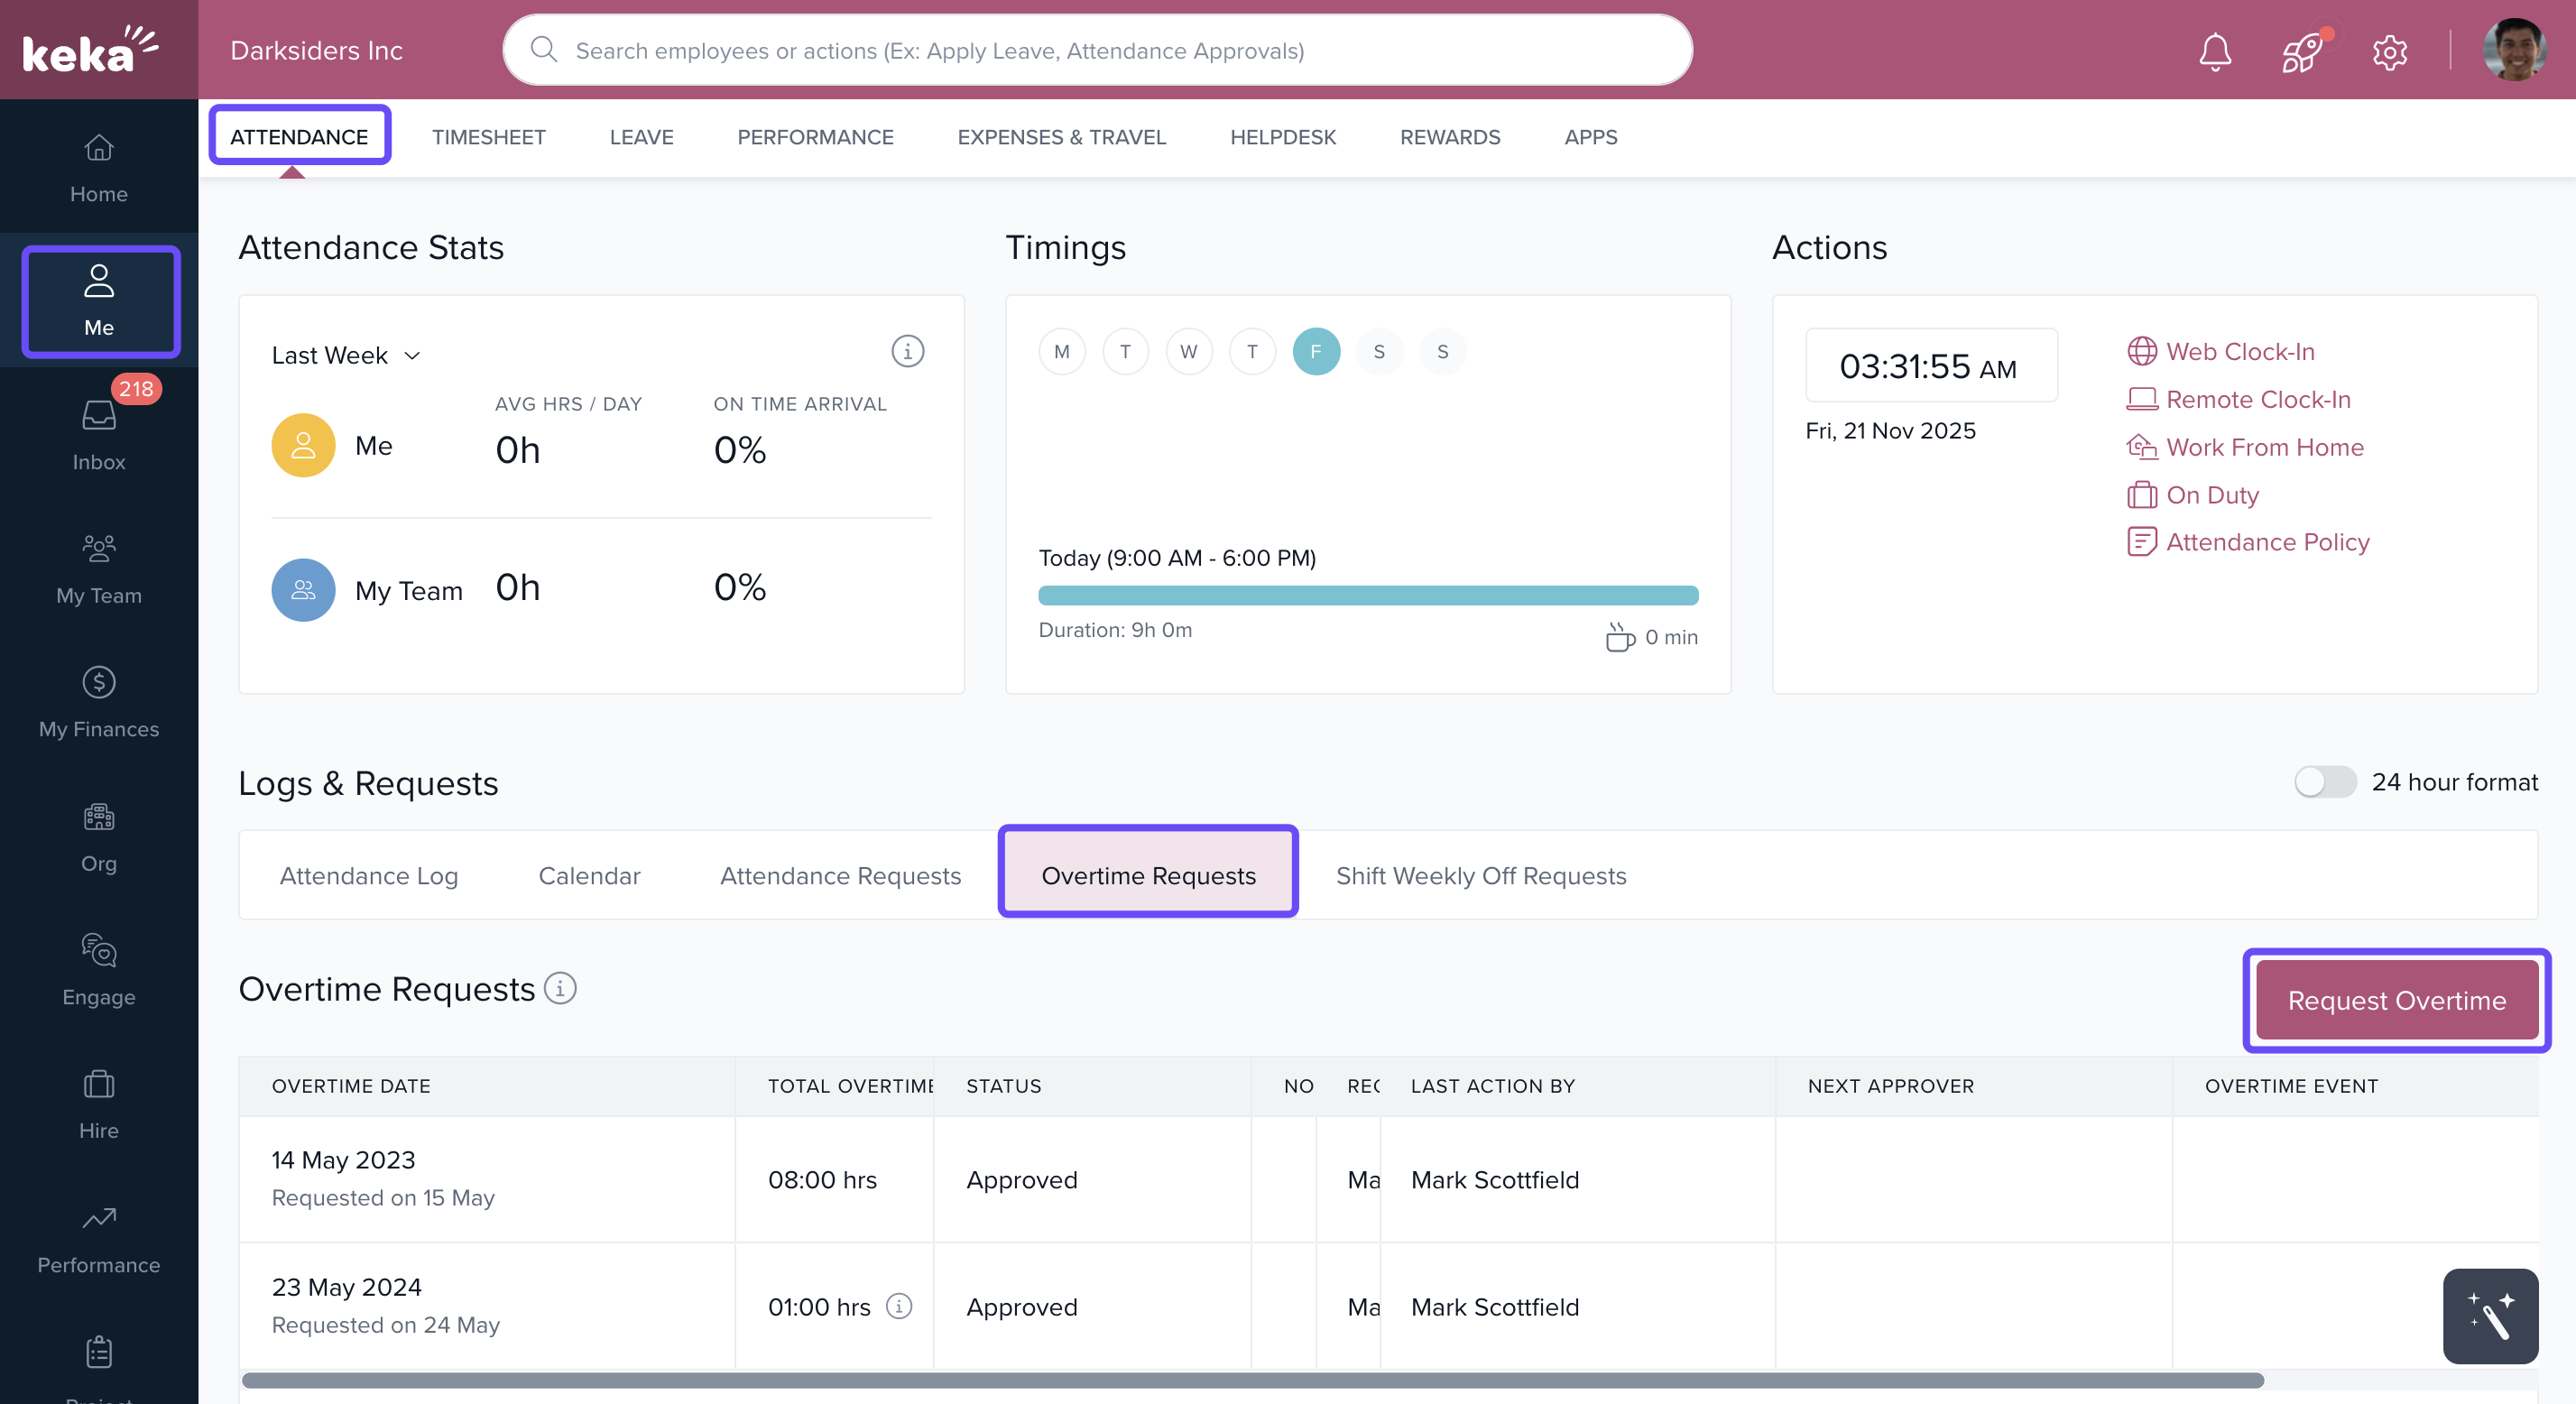Viewport: 2576px width, 1404px height.
Task: Open Engage section in sidebar
Action: point(98,969)
